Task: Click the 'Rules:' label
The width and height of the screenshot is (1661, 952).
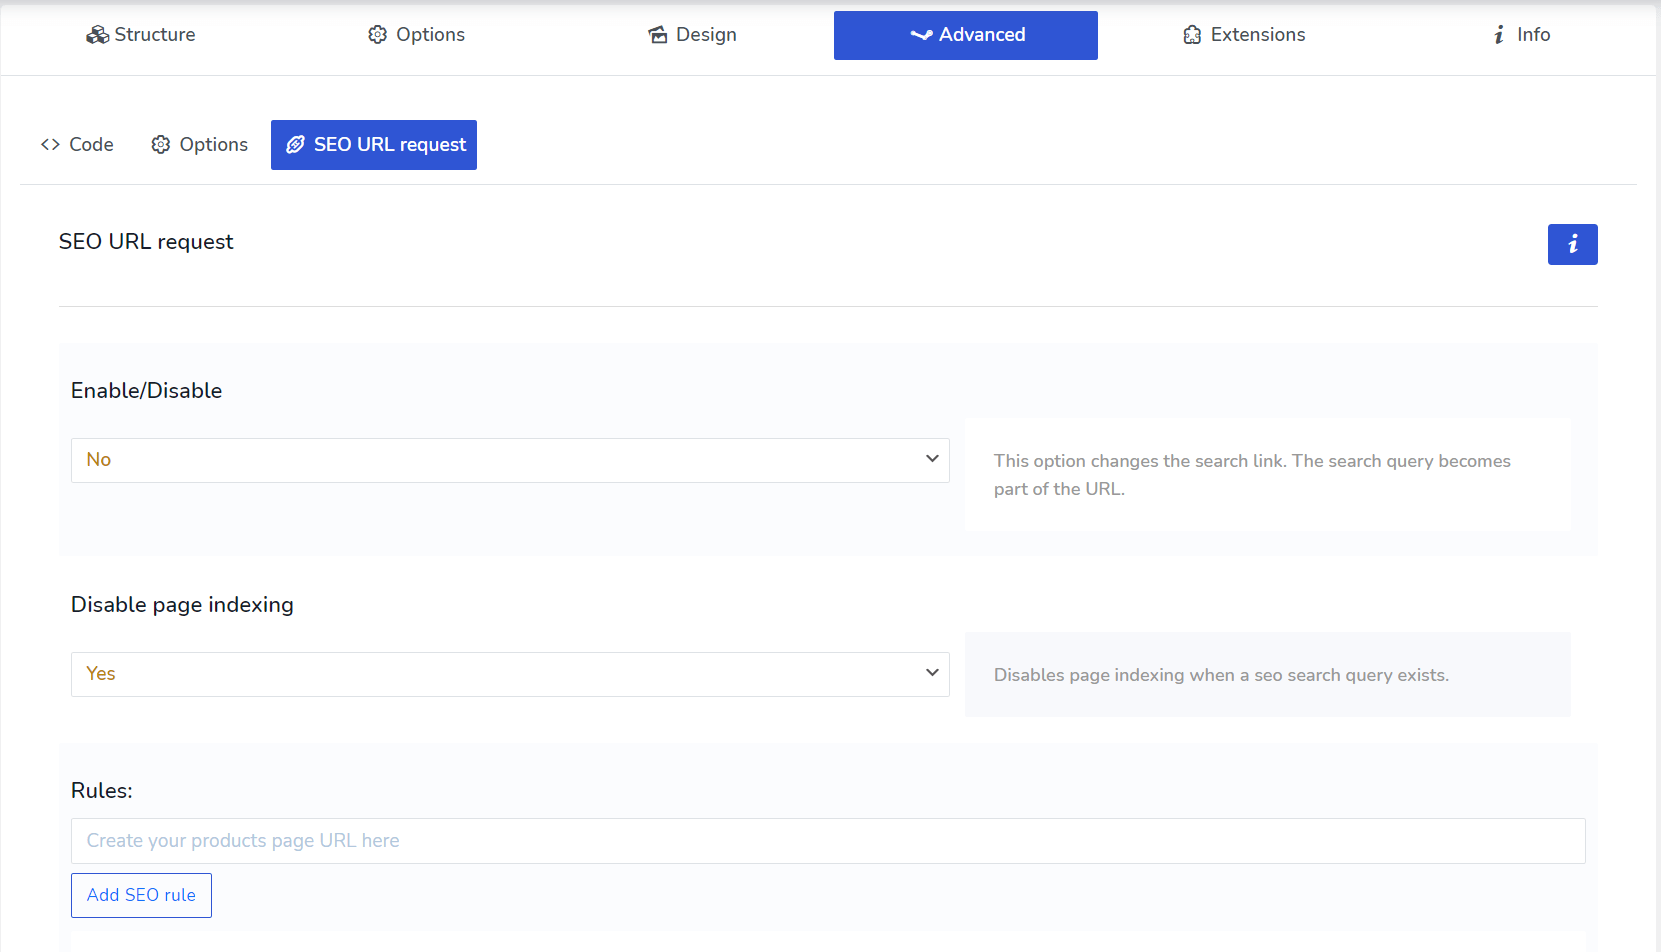Action: pyautogui.click(x=101, y=791)
